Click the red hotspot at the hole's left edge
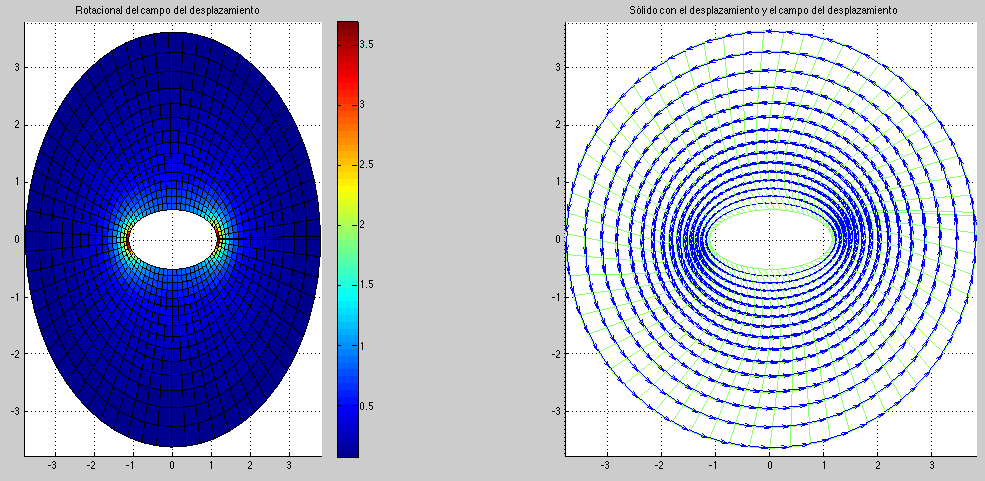 (x=128, y=240)
